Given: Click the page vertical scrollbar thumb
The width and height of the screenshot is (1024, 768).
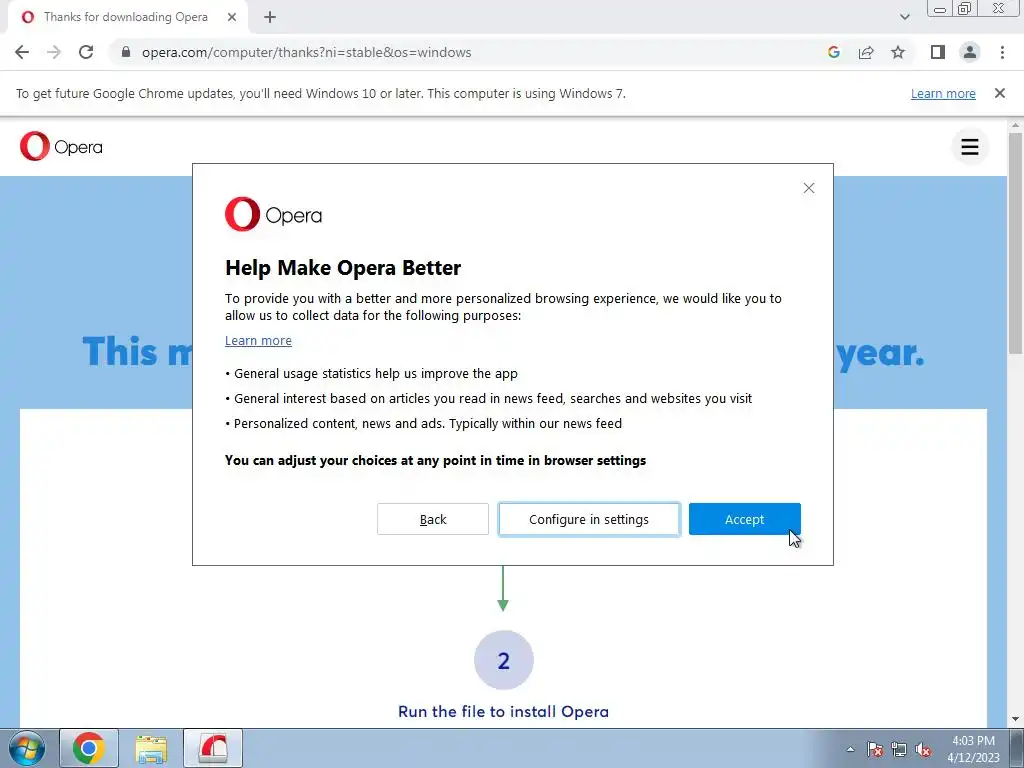Looking at the screenshot, I should (1015, 243).
